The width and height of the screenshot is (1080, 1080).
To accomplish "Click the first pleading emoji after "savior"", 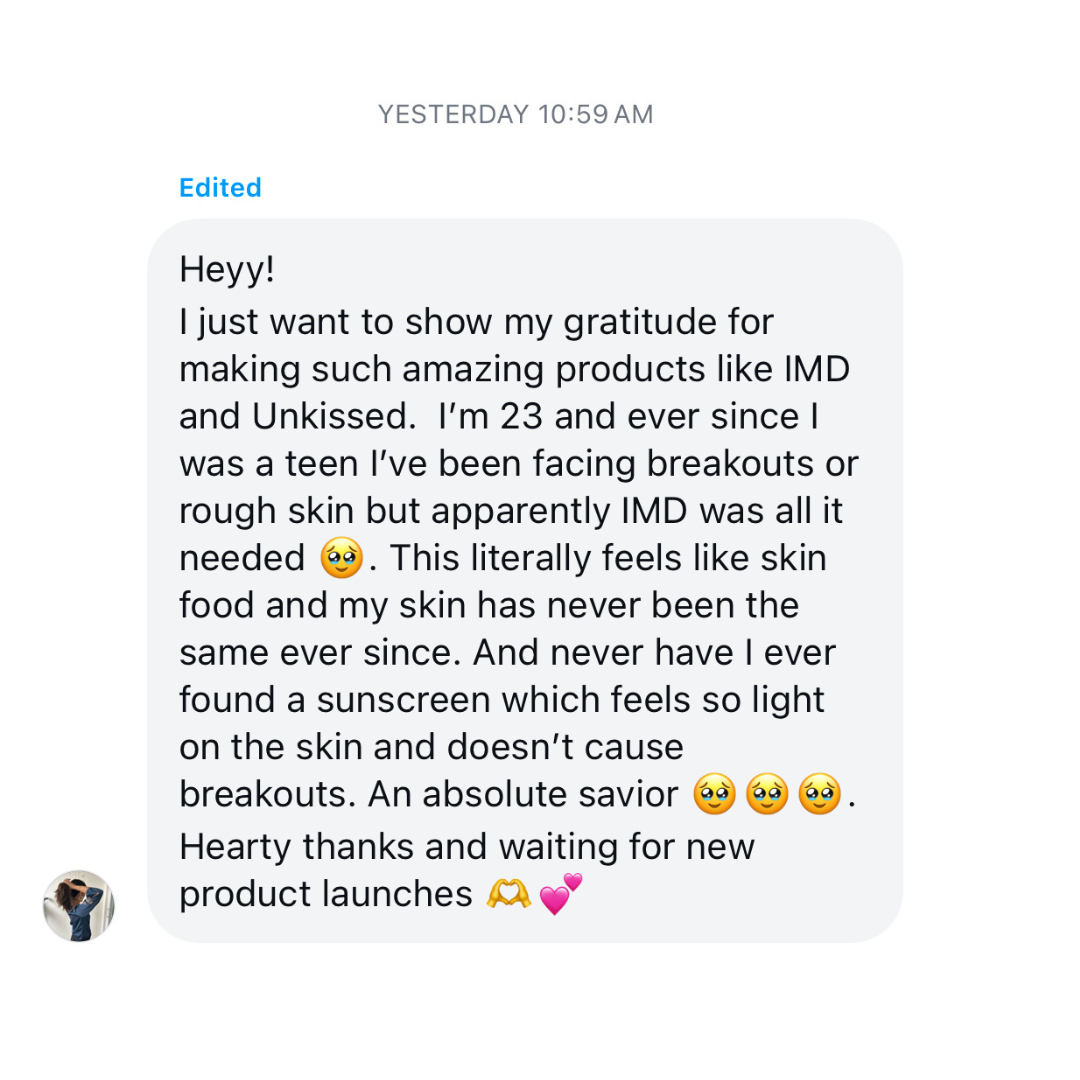I will click(x=714, y=796).
